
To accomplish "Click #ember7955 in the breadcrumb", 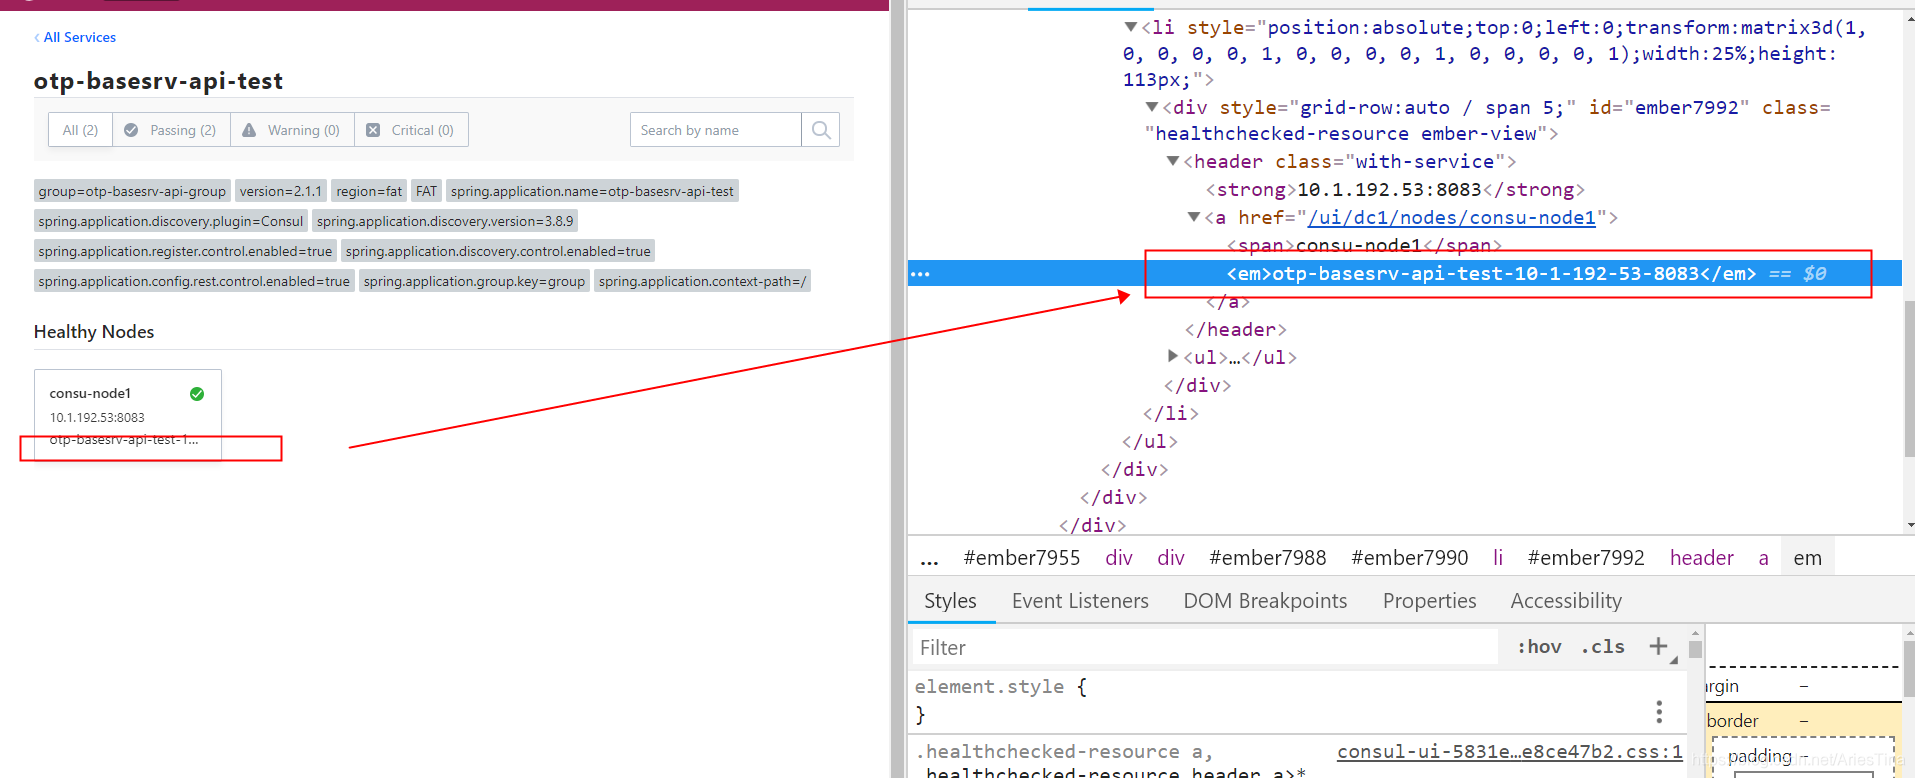I will tap(1022, 558).
